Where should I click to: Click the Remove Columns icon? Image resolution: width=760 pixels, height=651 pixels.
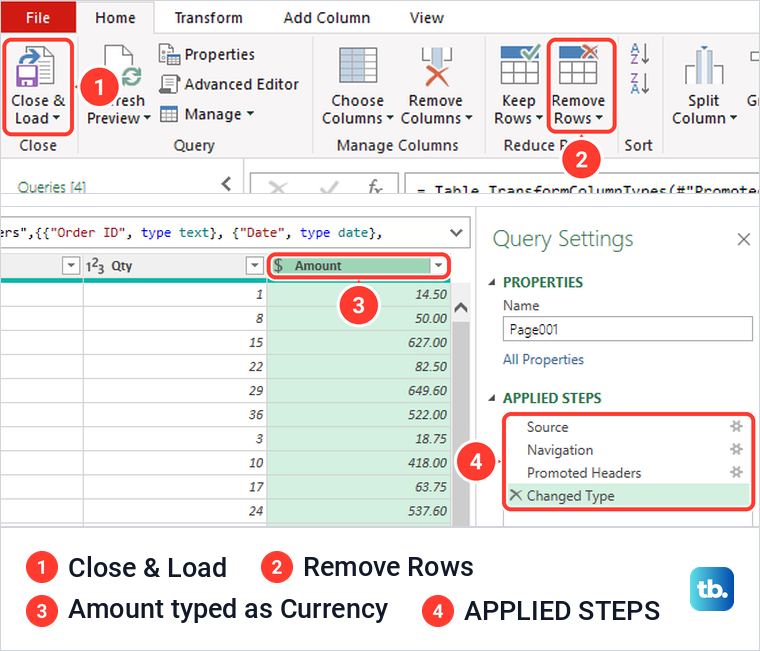pos(436,66)
